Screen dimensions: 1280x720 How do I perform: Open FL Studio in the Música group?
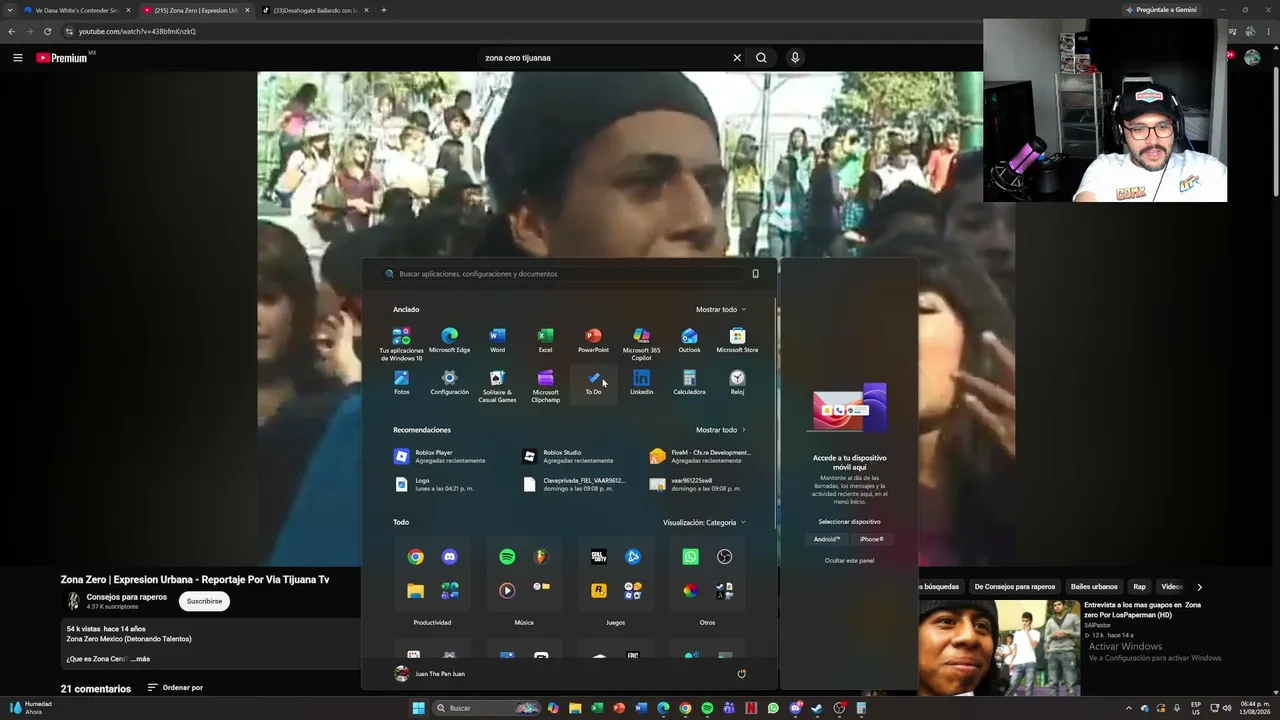point(541,557)
